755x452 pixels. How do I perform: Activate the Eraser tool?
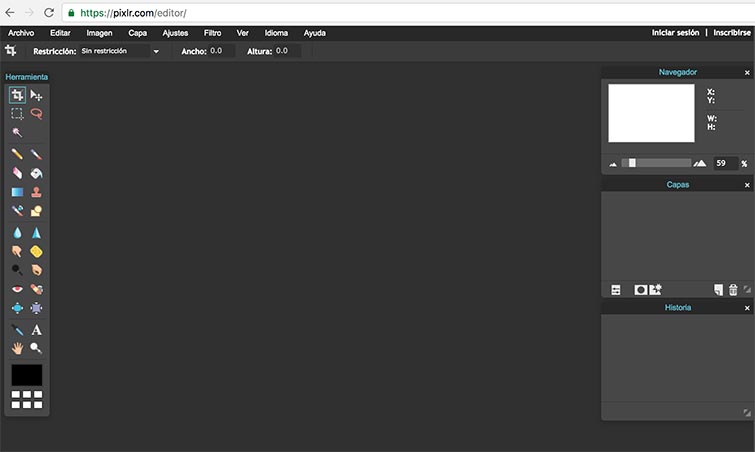tap(17, 173)
